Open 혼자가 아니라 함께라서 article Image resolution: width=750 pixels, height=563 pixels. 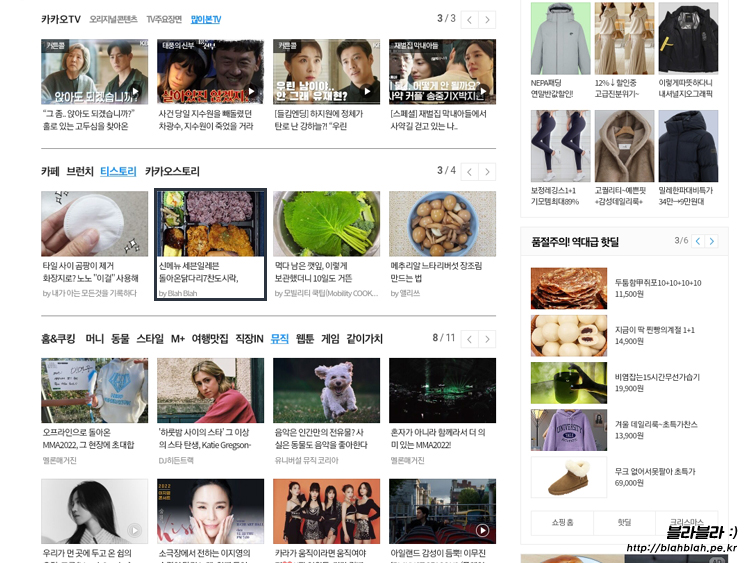point(438,439)
